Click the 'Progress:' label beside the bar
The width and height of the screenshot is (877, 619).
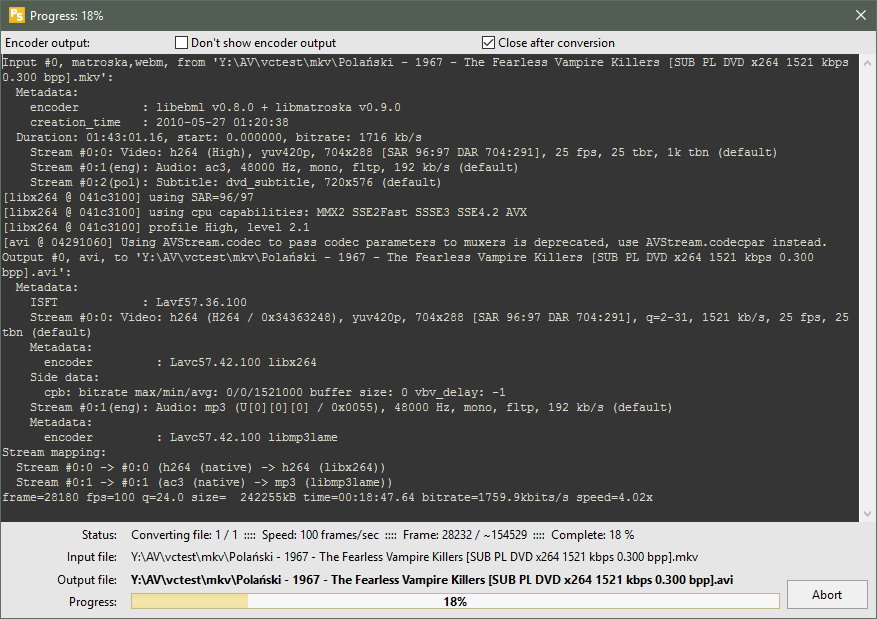93,602
